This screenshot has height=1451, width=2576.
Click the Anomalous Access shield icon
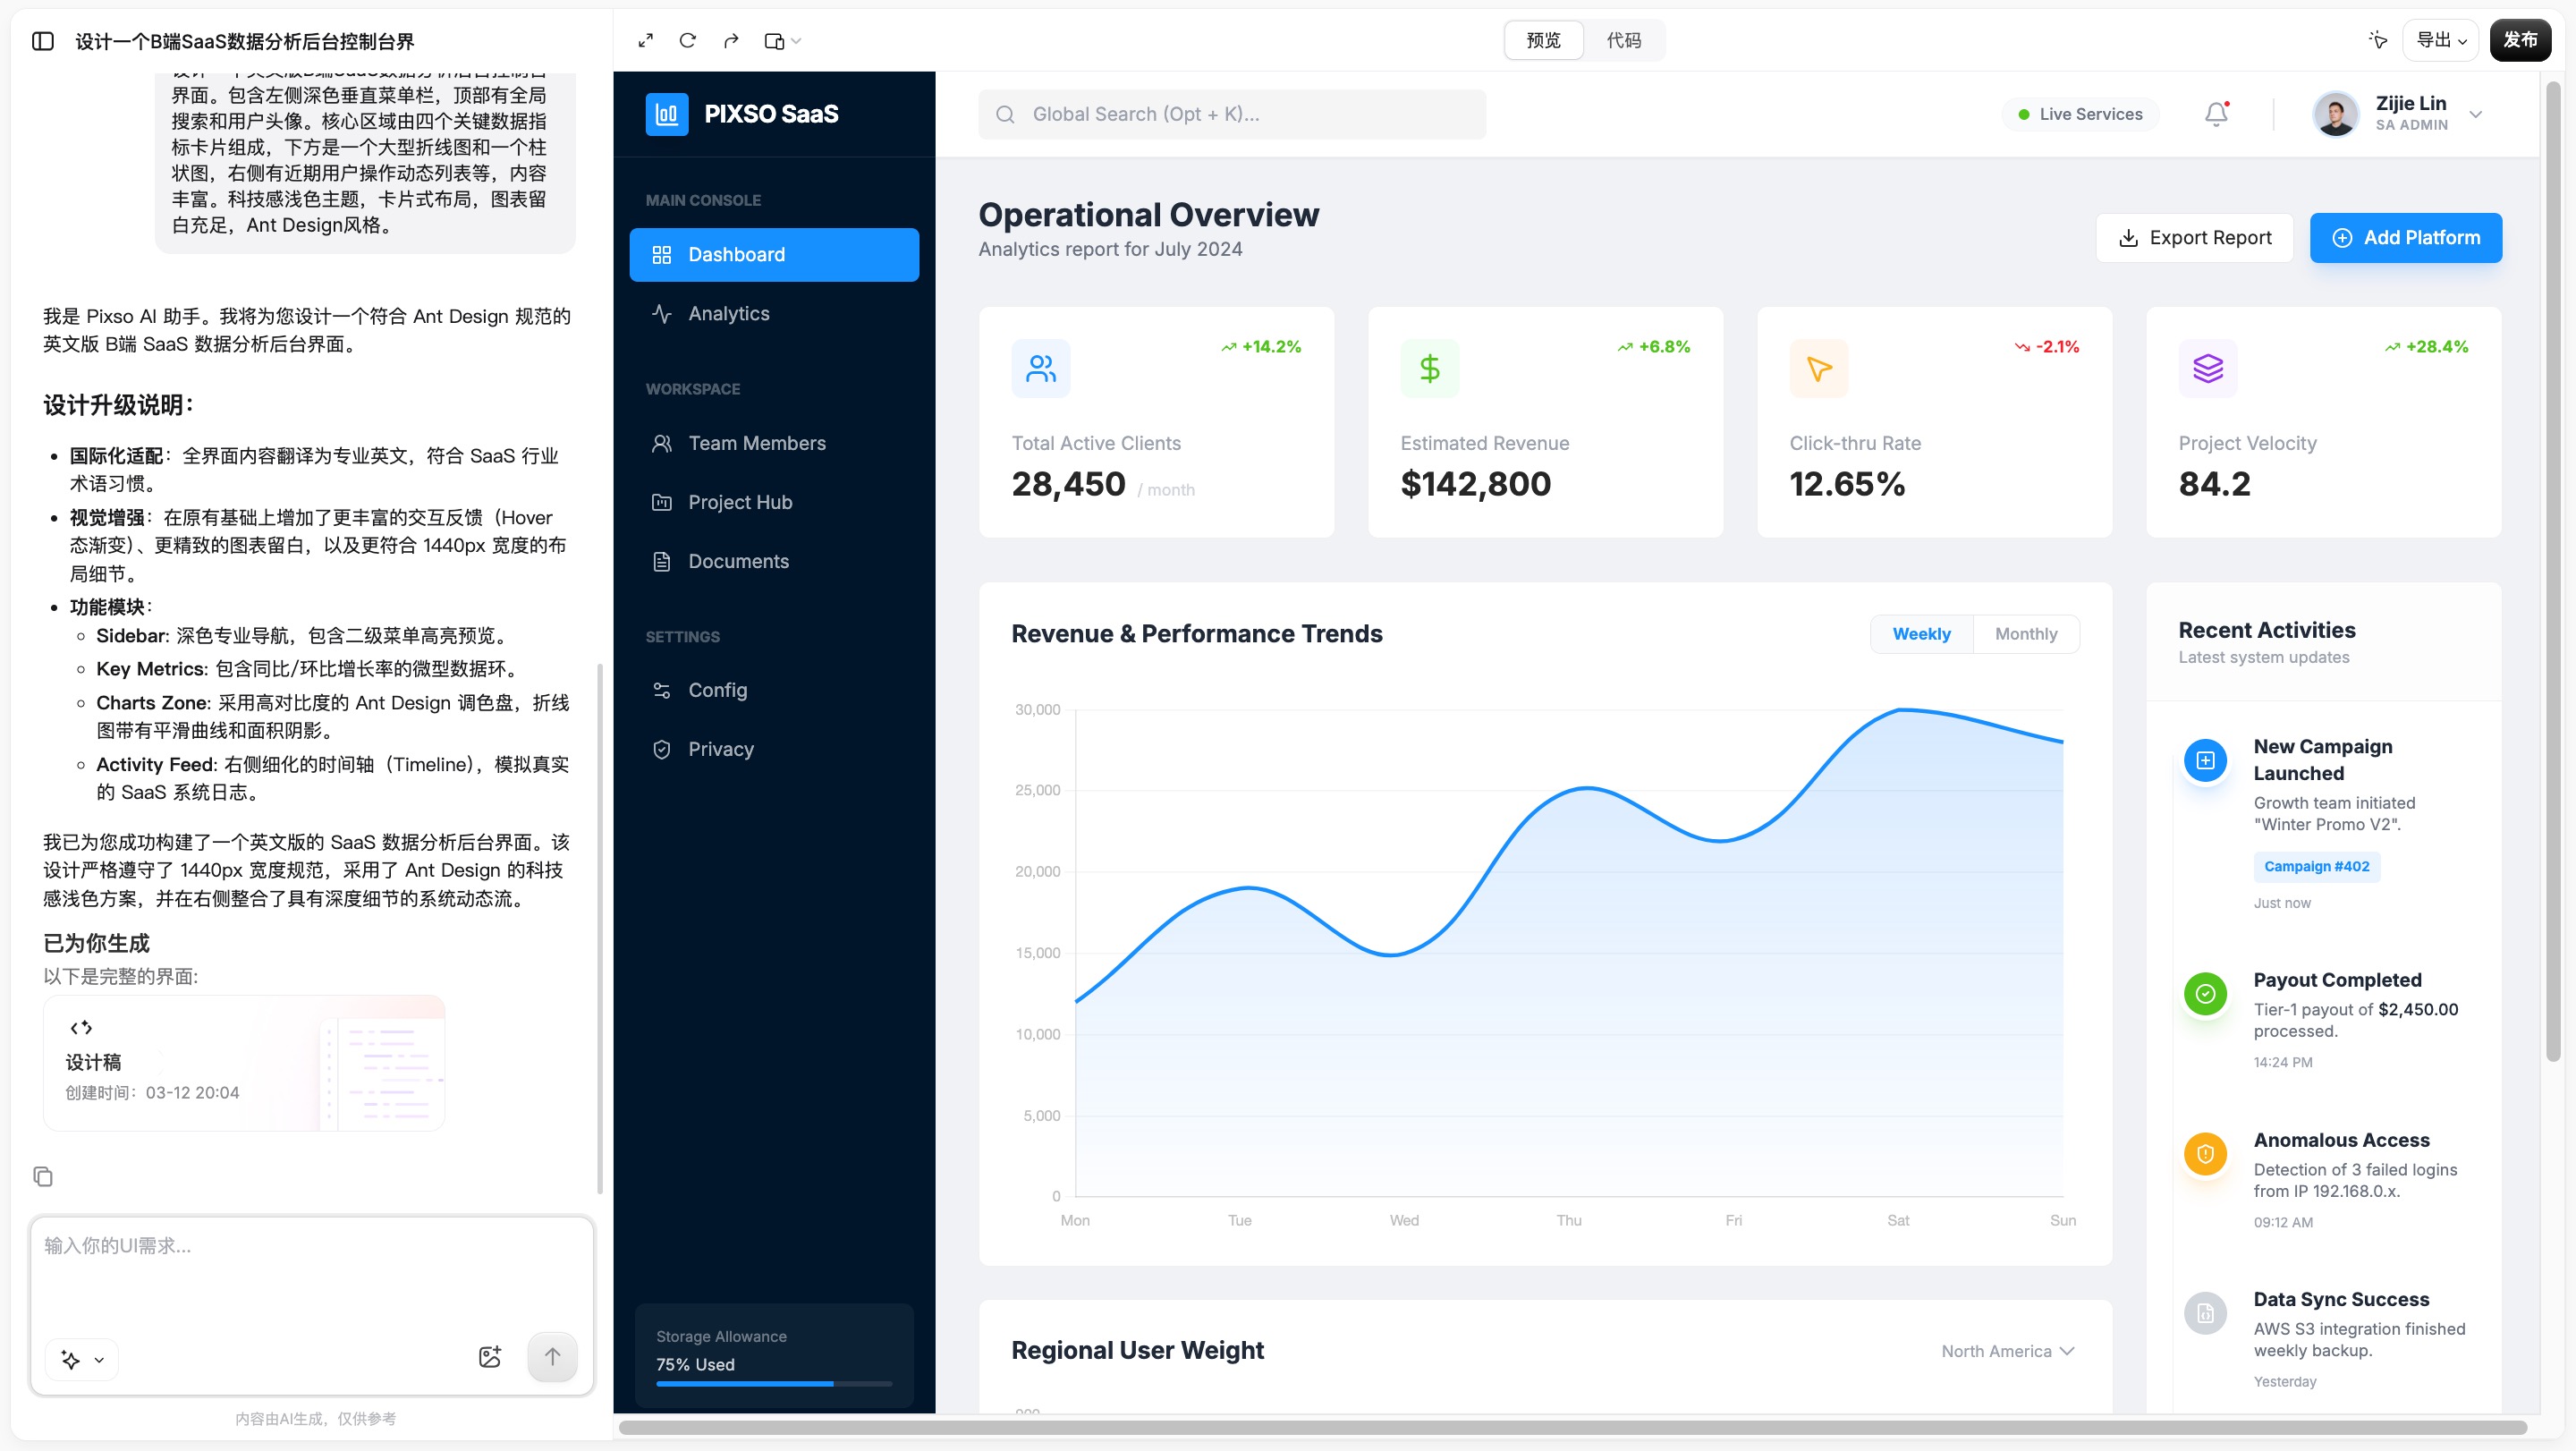tap(2205, 1154)
